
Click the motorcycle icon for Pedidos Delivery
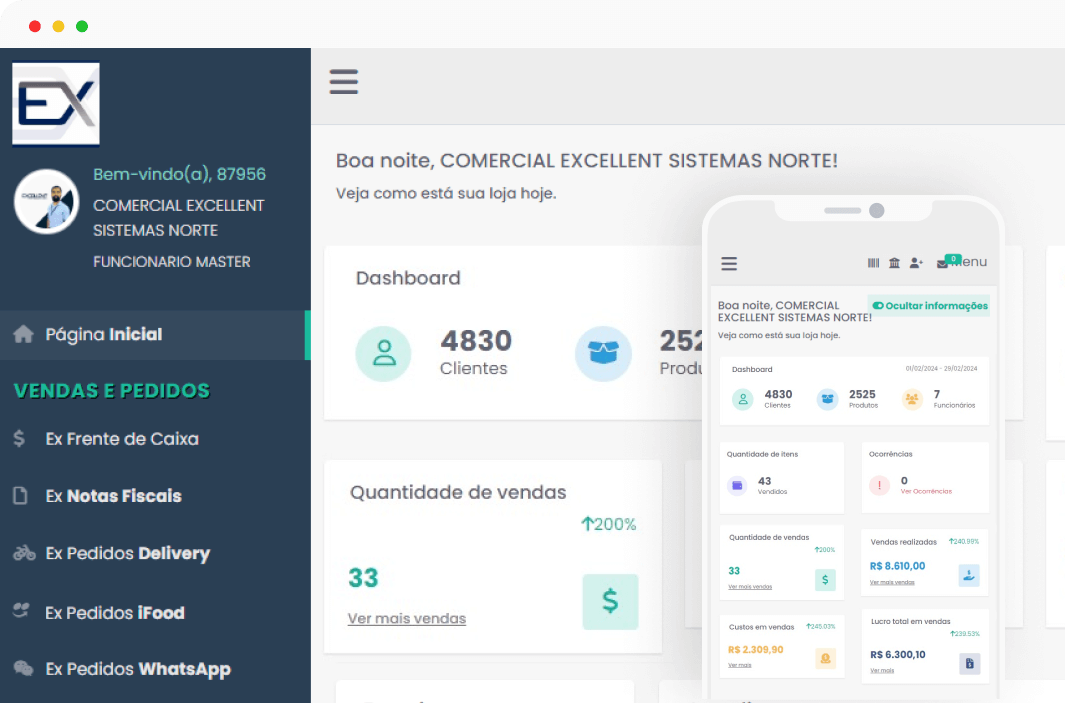click(x=24, y=553)
